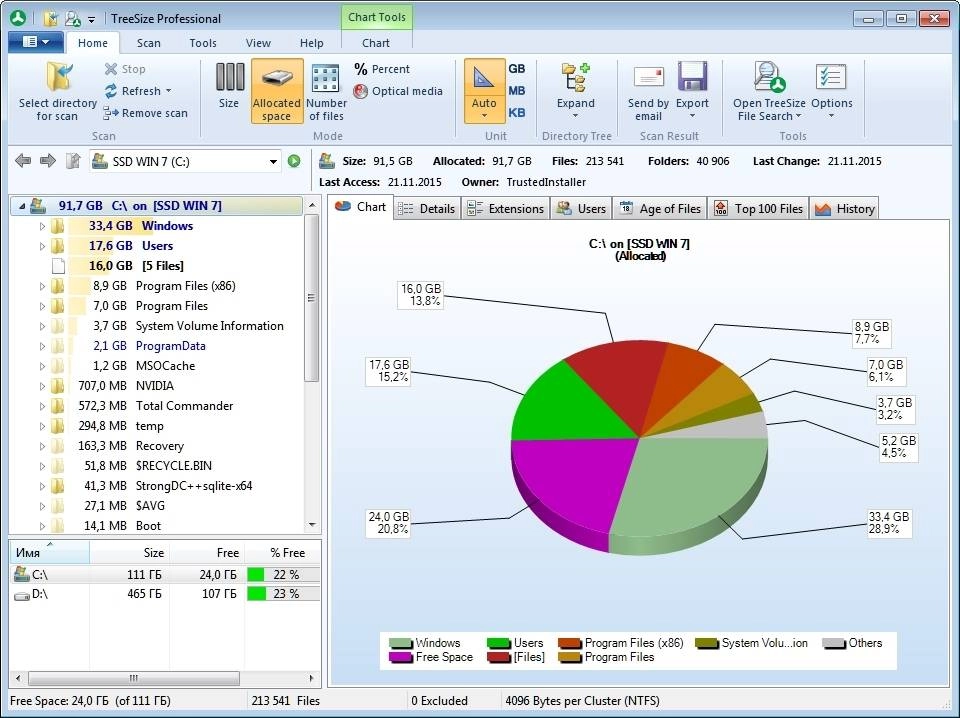
Task: Sort drives by the Size column header
Action: 130,553
